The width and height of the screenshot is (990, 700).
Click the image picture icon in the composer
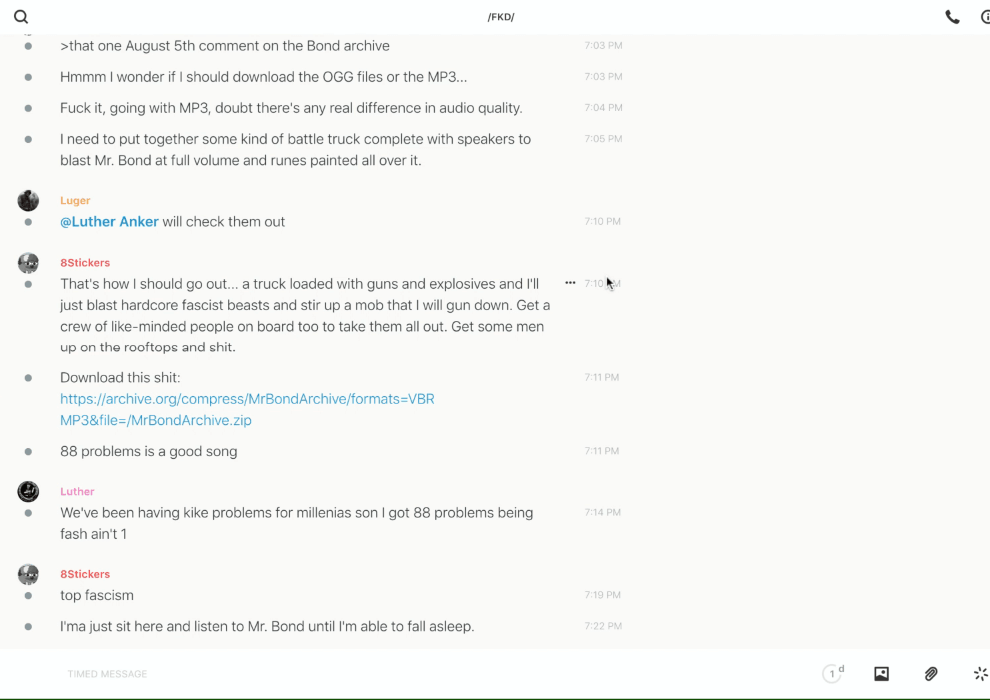pos(881,674)
